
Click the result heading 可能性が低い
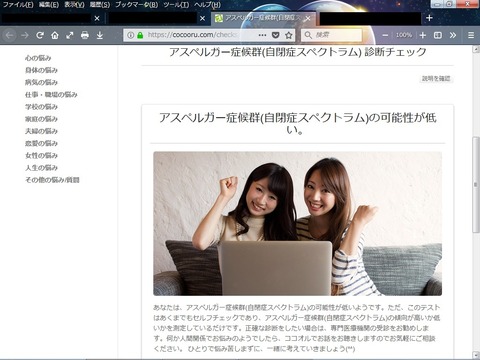tap(297, 124)
